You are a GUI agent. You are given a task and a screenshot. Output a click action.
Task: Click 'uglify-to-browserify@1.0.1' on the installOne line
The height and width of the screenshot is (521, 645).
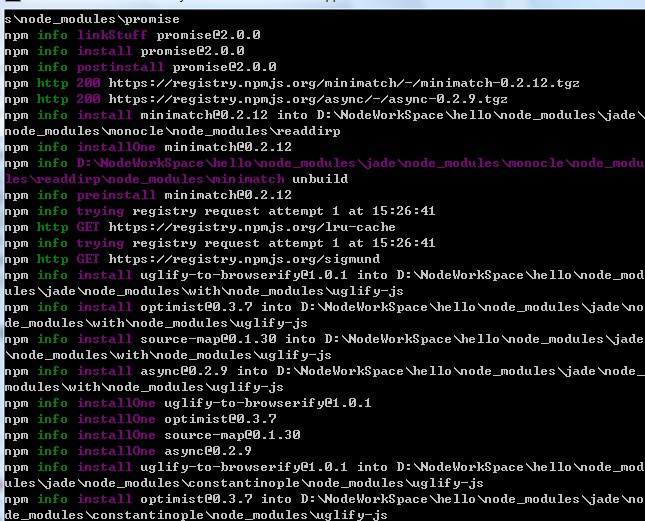pos(268,403)
